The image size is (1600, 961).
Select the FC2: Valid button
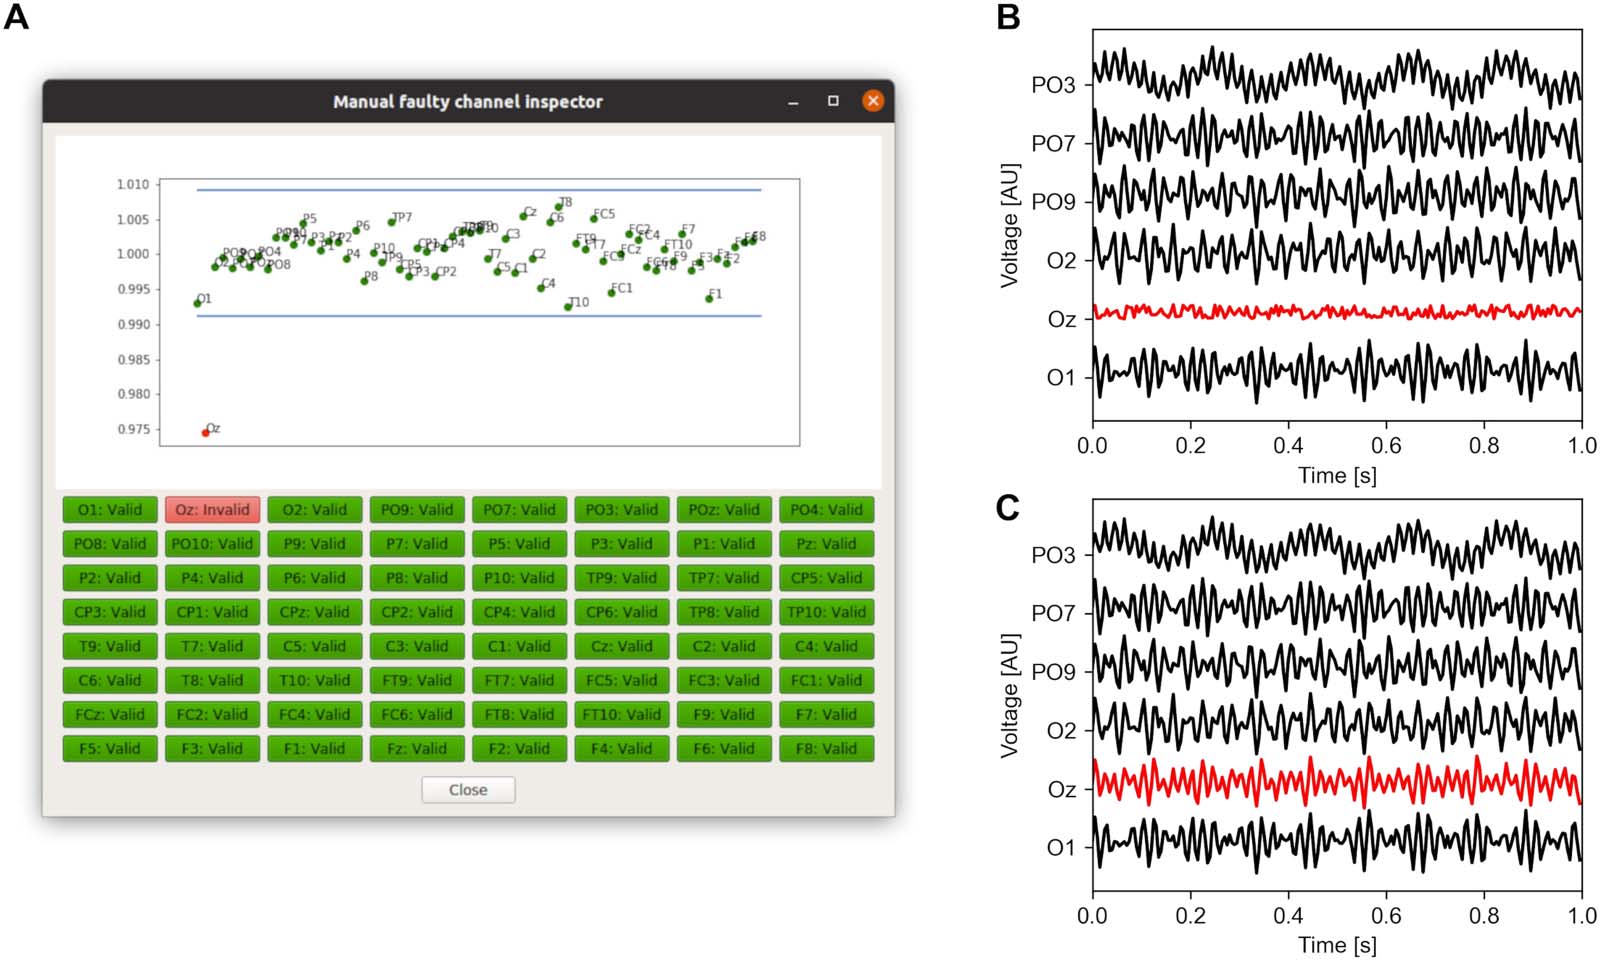coord(212,714)
